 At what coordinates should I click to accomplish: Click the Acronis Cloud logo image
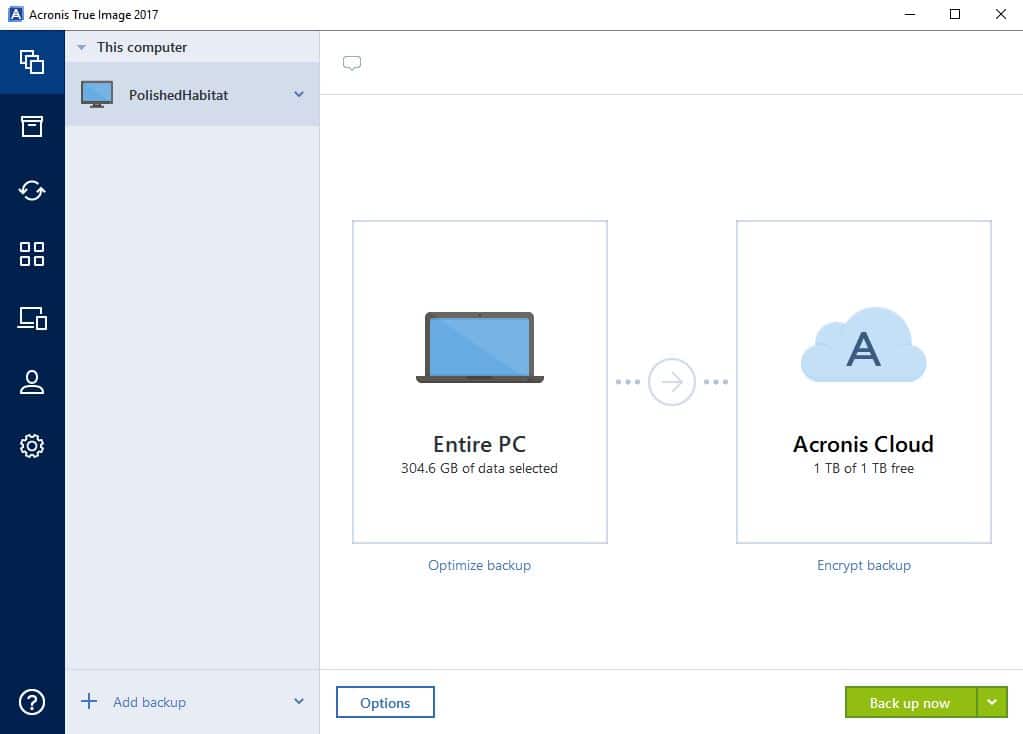click(863, 344)
